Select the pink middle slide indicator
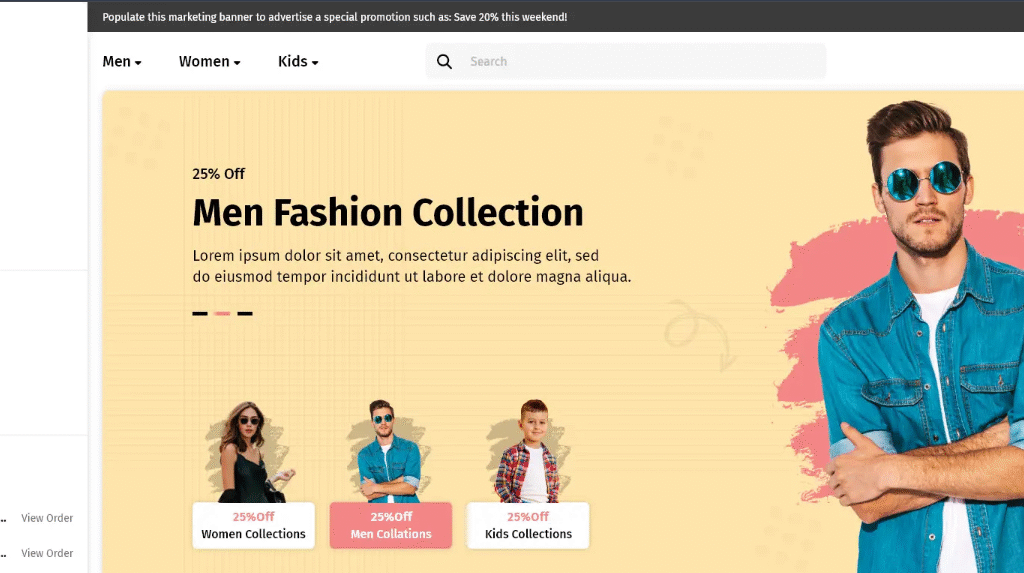 click(222, 314)
